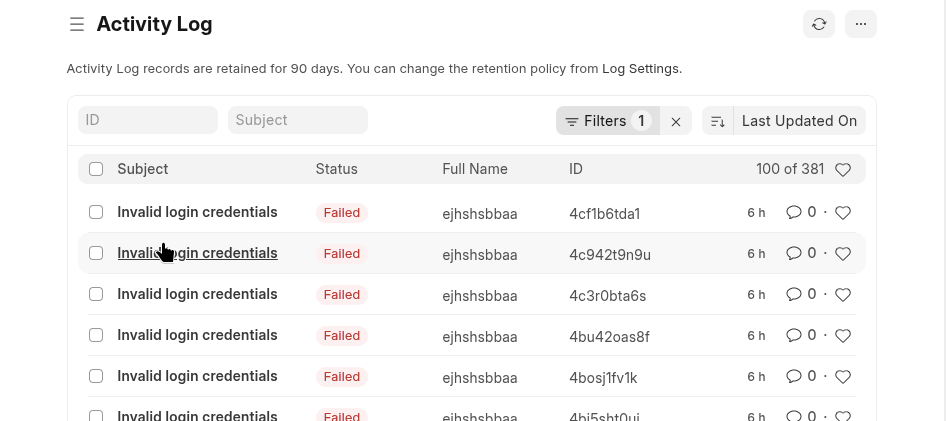Like the 4cf1b6tda1 row heart icon

(x=843, y=213)
